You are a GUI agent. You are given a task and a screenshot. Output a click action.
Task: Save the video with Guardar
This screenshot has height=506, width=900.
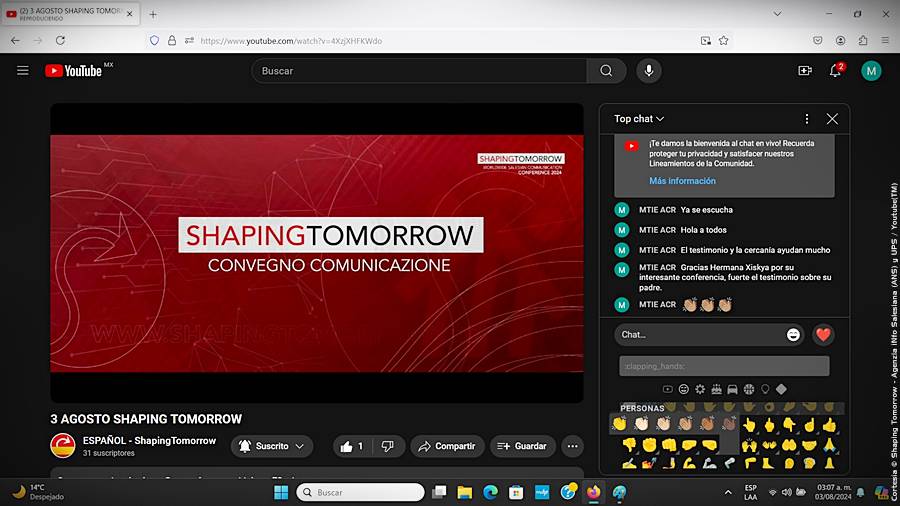coord(522,446)
